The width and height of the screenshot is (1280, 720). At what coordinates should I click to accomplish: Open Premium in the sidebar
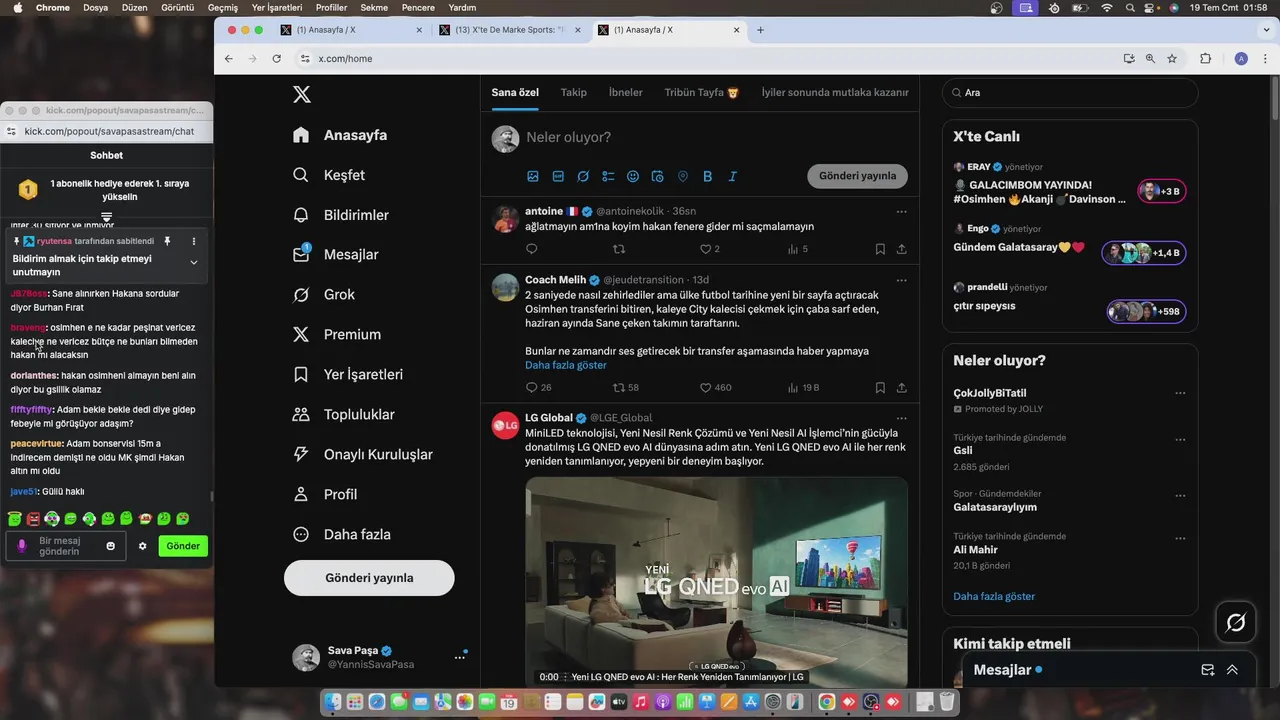[x=336, y=335]
